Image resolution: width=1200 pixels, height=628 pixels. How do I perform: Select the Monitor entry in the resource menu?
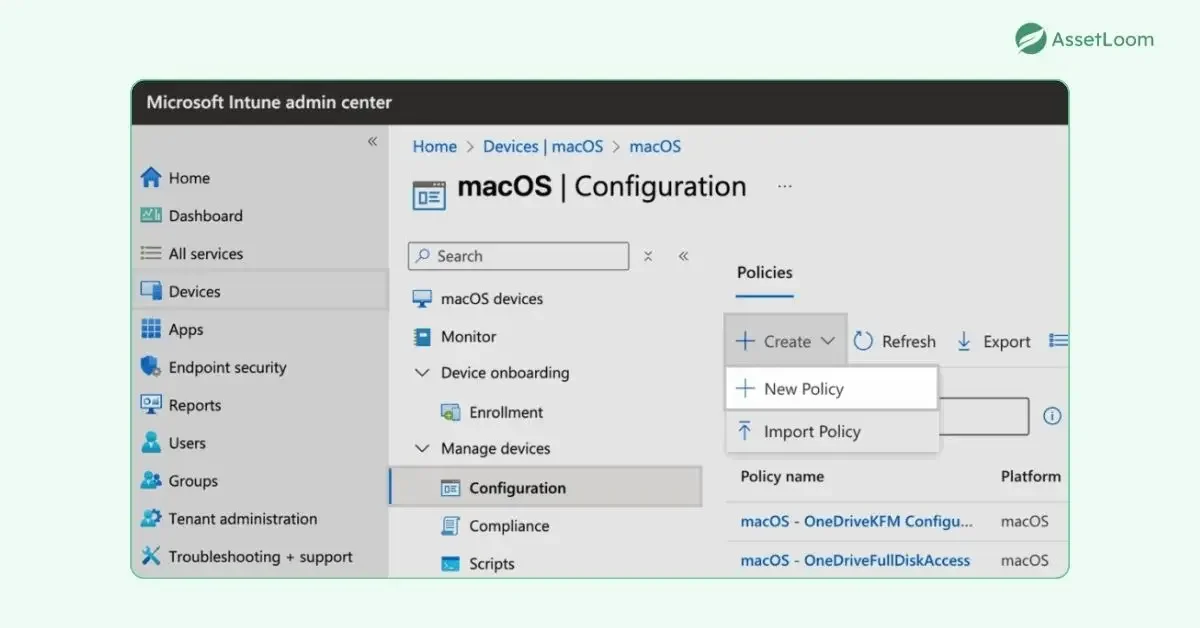pos(468,337)
